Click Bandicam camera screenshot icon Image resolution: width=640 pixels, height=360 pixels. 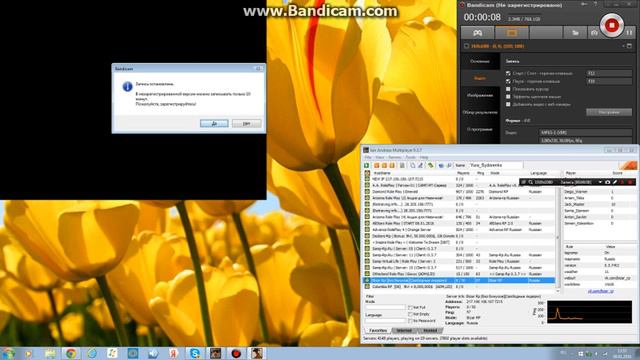pyautogui.click(x=594, y=33)
